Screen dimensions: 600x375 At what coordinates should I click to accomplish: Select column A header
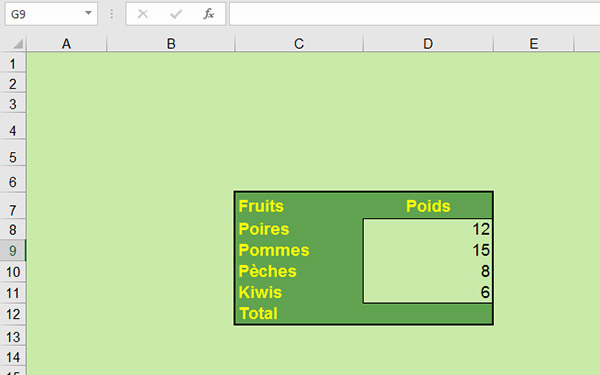66,44
